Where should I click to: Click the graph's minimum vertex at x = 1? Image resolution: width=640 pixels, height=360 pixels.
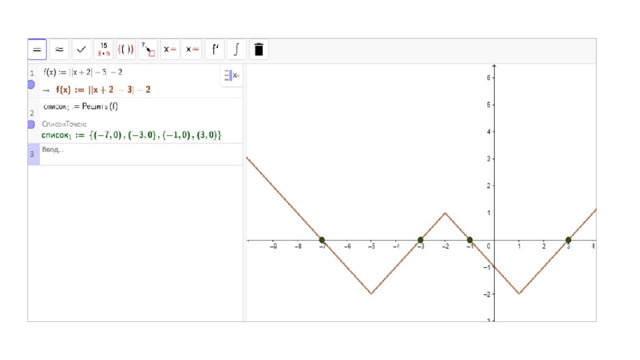pos(519,293)
